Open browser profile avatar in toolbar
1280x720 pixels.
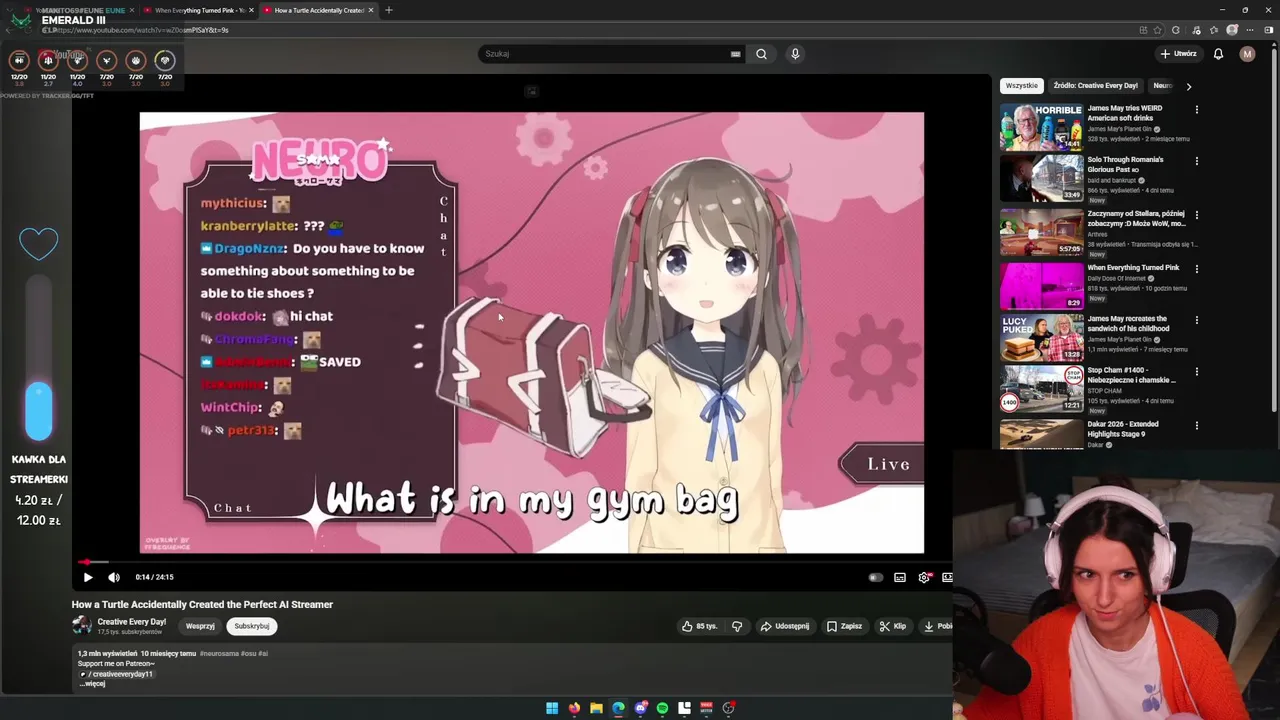[x=1232, y=30]
